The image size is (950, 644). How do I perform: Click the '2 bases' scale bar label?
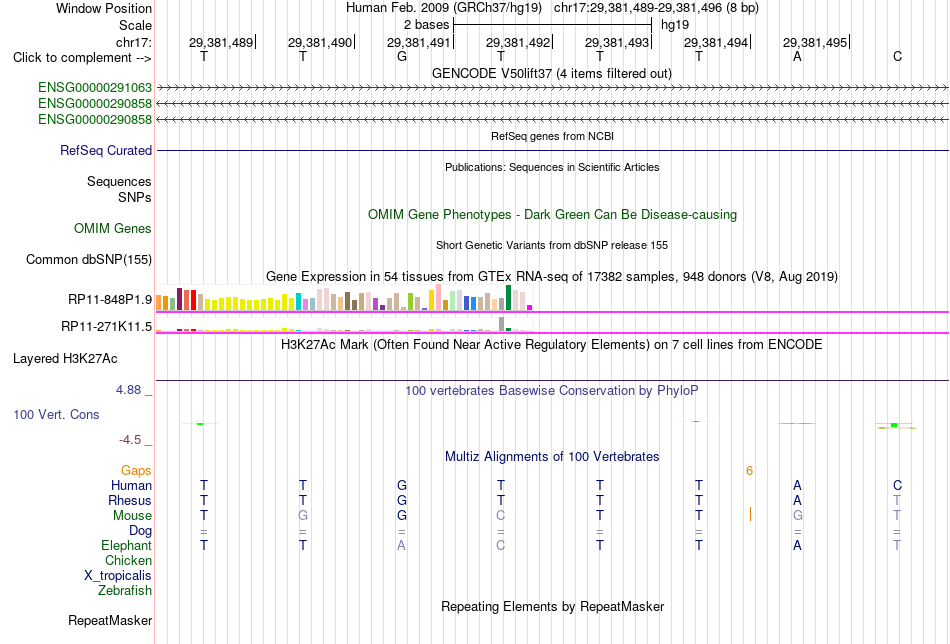427,25
